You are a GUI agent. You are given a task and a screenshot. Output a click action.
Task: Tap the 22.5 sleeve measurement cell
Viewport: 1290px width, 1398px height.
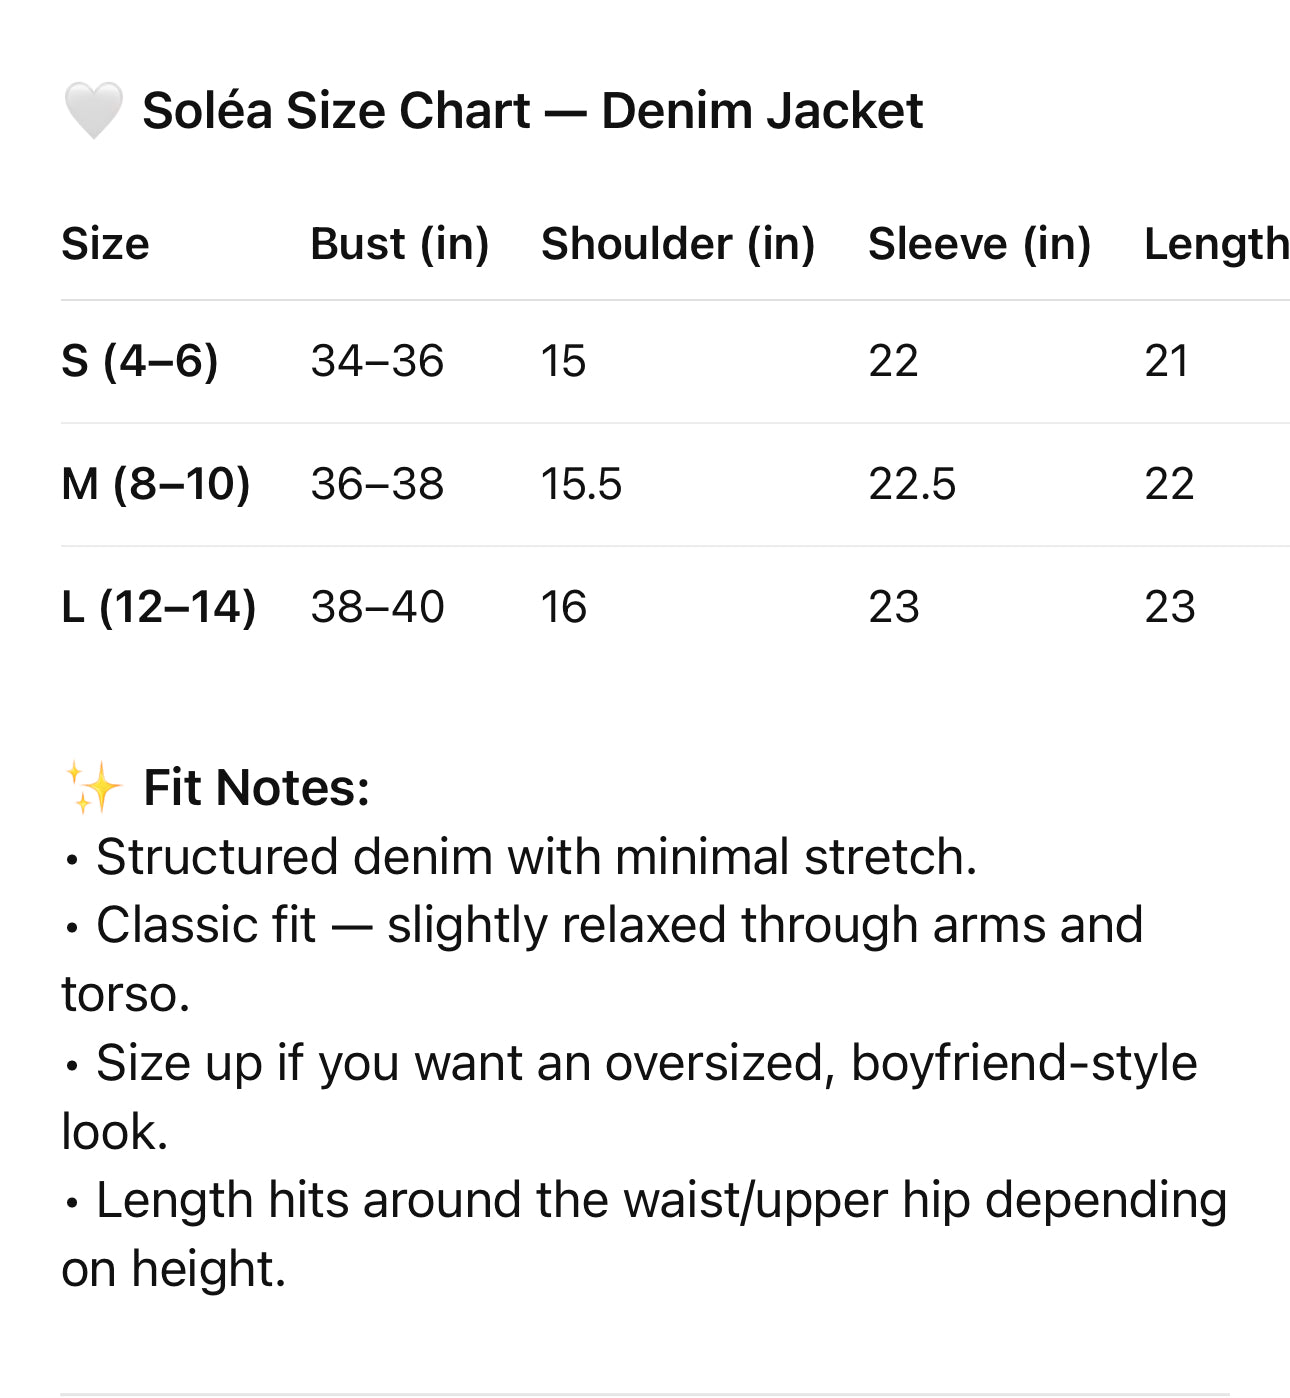(x=912, y=484)
